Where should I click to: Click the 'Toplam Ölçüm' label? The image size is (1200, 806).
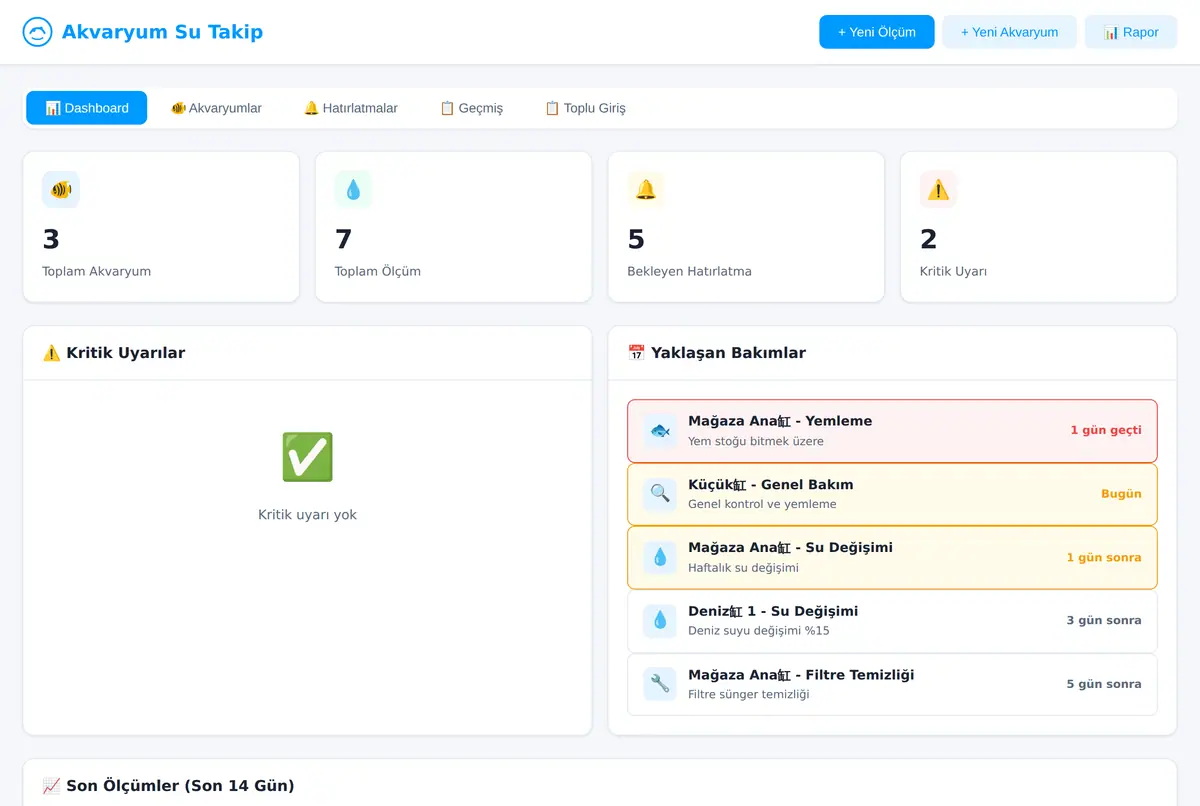tap(378, 271)
